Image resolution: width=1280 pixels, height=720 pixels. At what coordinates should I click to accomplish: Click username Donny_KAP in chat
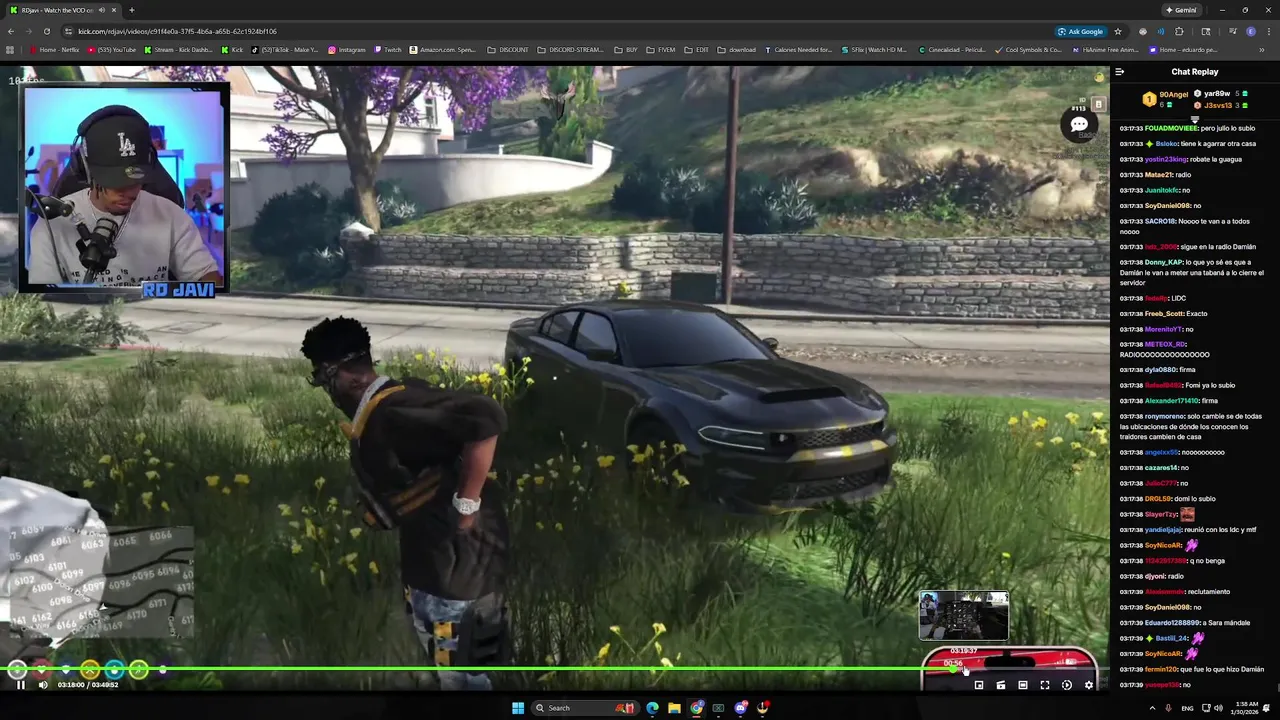1164,262
